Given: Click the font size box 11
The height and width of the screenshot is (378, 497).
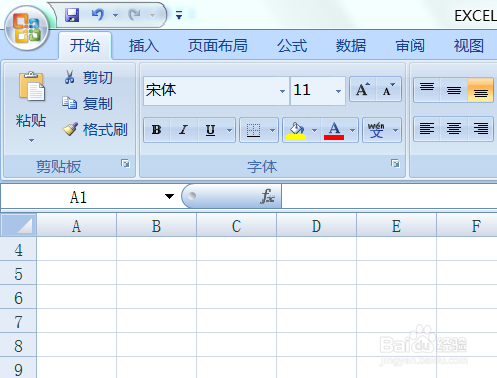Looking at the screenshot, I should point(312,90).
